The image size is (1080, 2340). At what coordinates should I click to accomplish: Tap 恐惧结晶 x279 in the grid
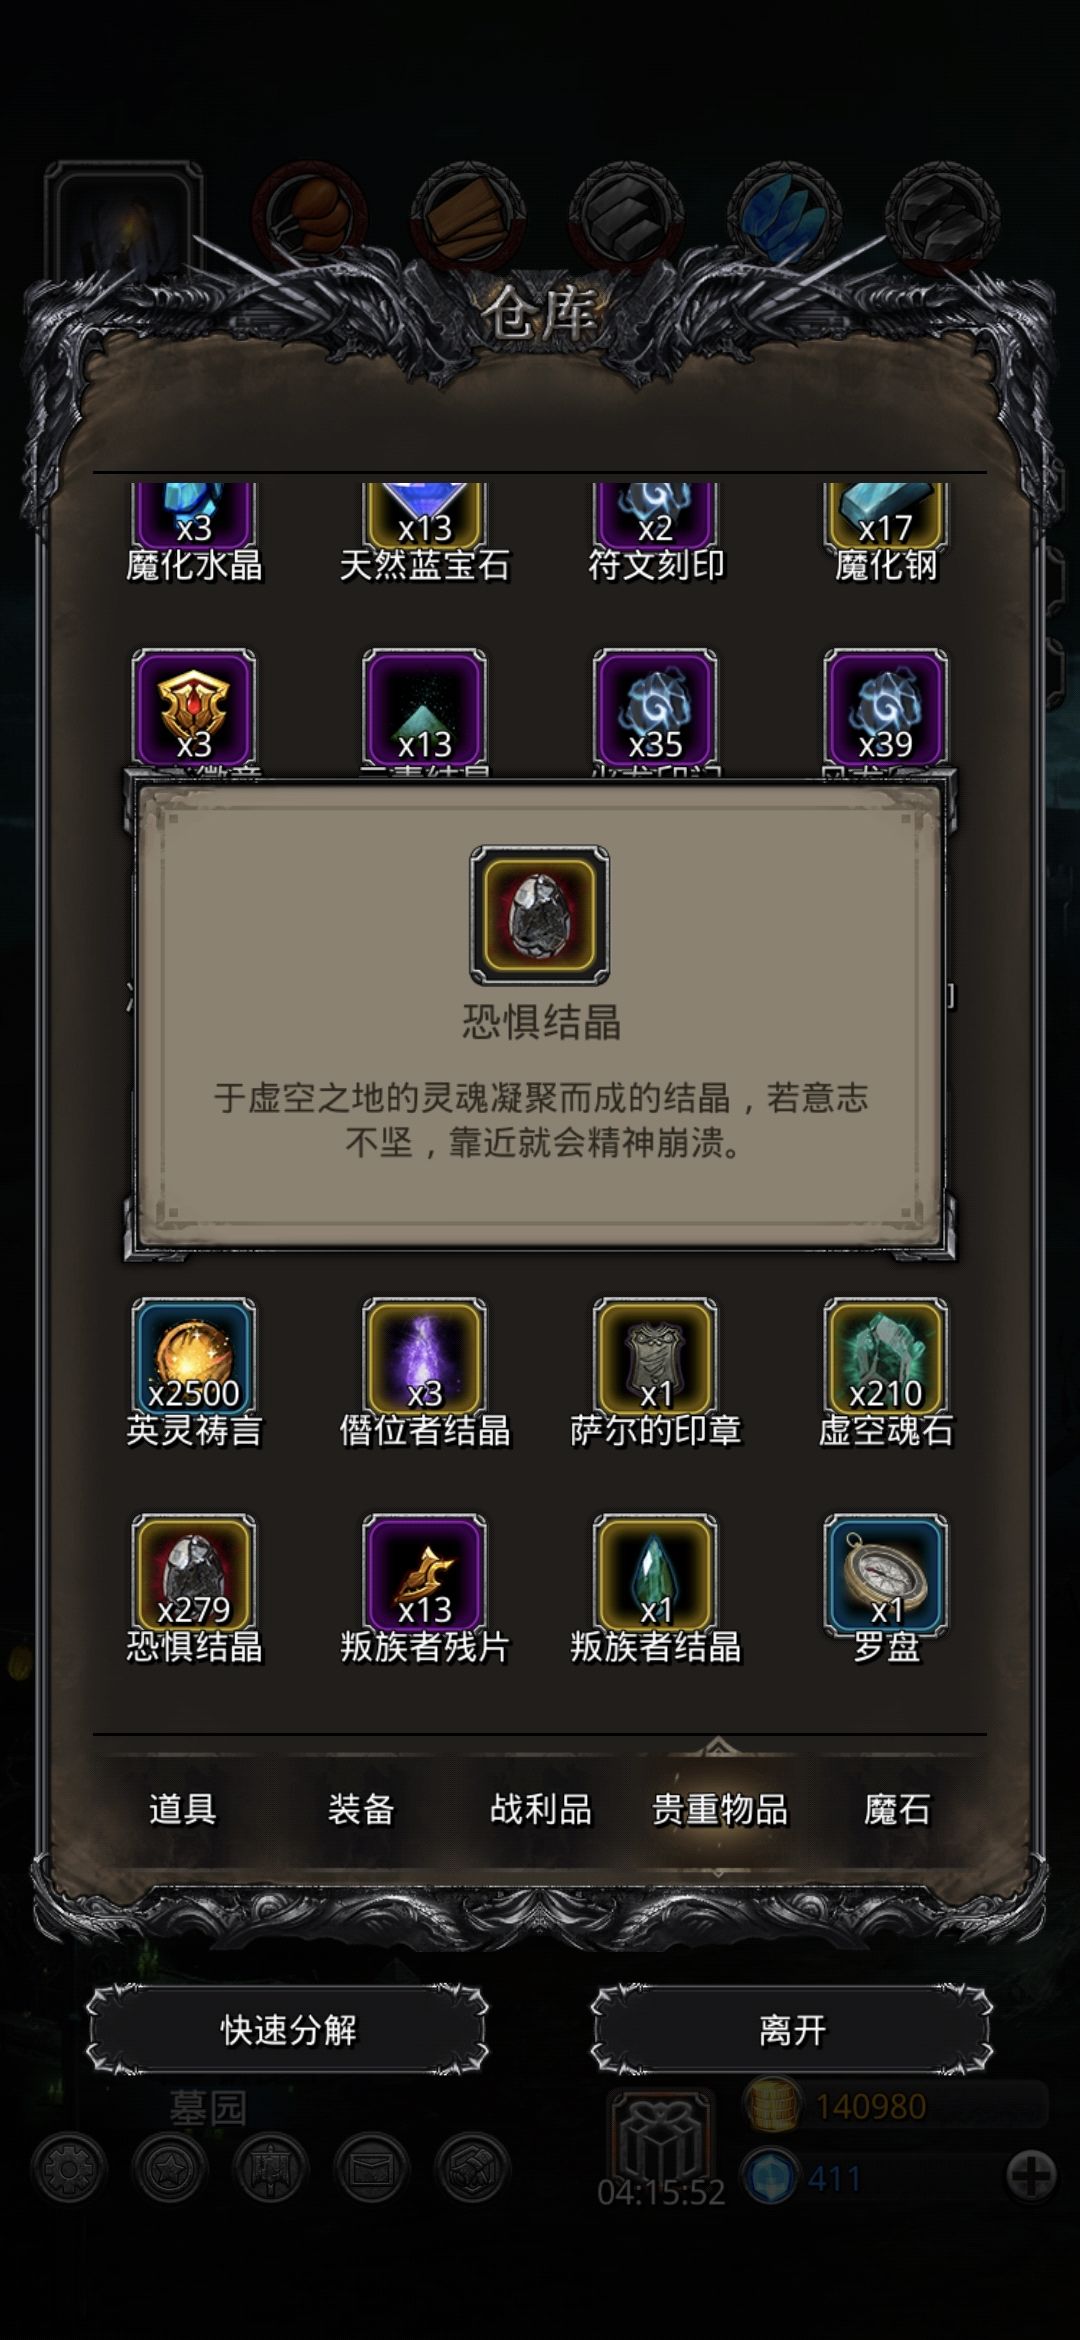coord(193,1574)
